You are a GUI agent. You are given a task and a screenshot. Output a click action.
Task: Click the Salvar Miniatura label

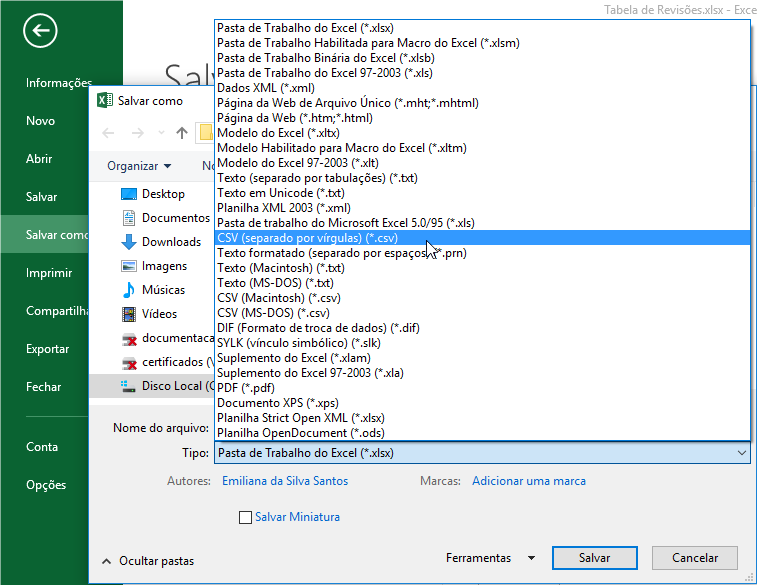pyautogui.click(x=297, y=517)
